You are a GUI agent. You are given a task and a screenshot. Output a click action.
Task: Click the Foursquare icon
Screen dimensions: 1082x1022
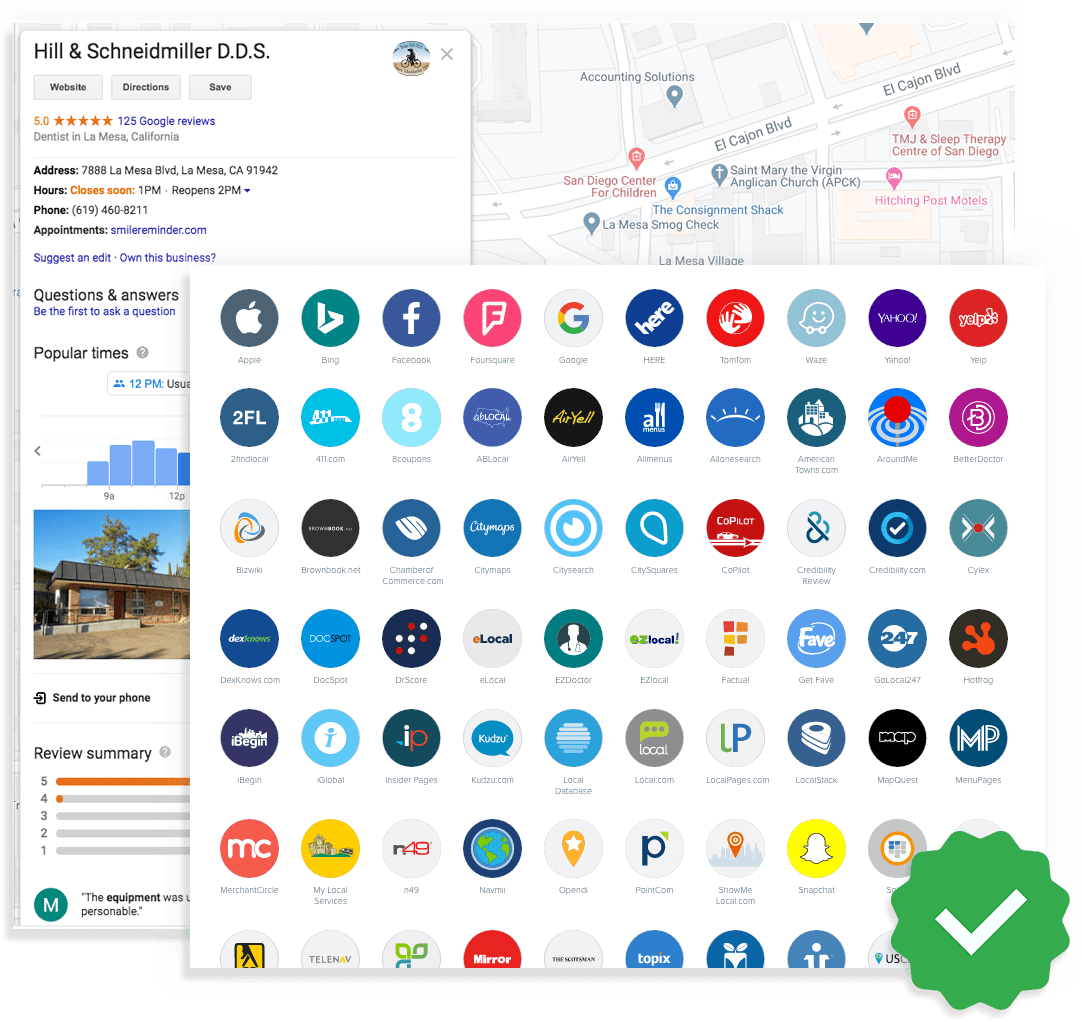(492, 318)
